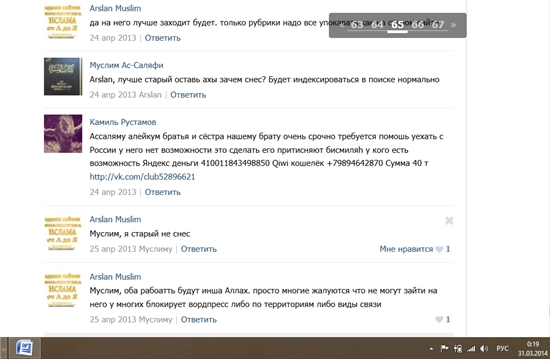Reply to comment 'оба рабоатть будут инша Аллах'
This screenshot has height=361, width=550.
199,319
